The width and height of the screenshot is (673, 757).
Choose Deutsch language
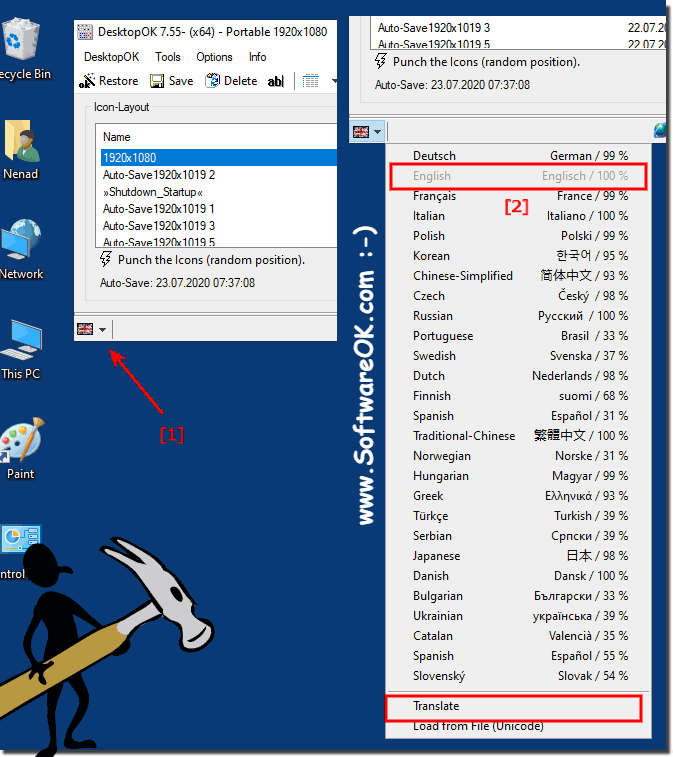[519, 156]
